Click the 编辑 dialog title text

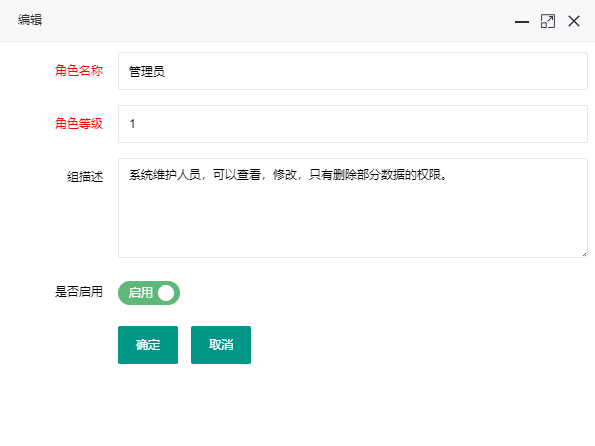point(30,20)
